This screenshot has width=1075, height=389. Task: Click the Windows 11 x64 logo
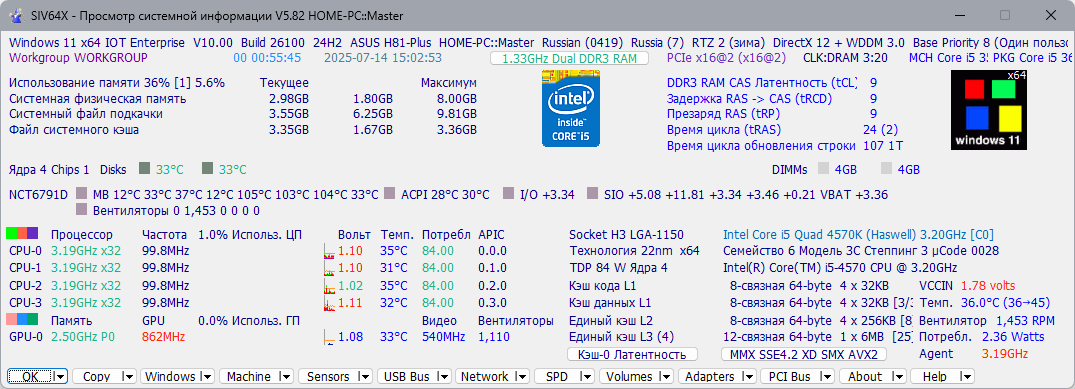coord(989,109)
